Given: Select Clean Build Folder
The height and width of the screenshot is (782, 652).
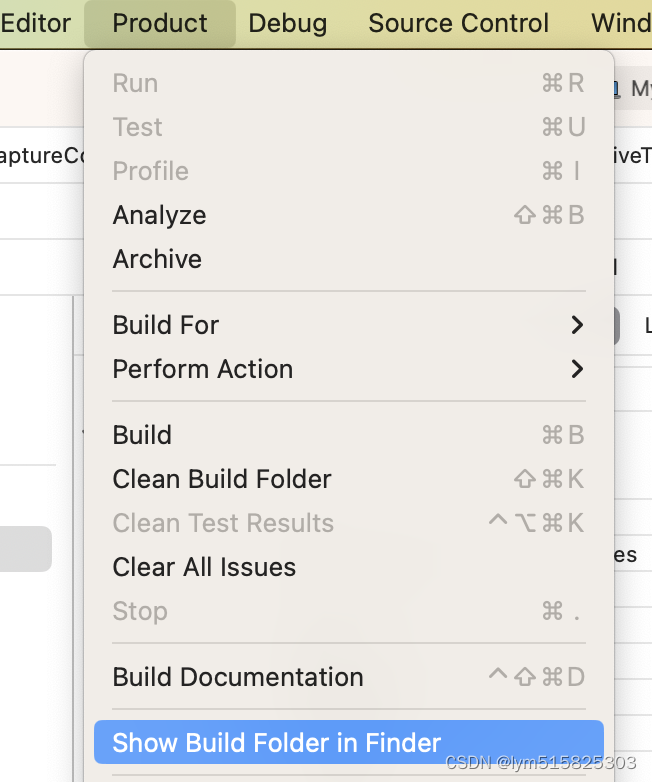Looking at the screenshot, I should tap(222, 479).
